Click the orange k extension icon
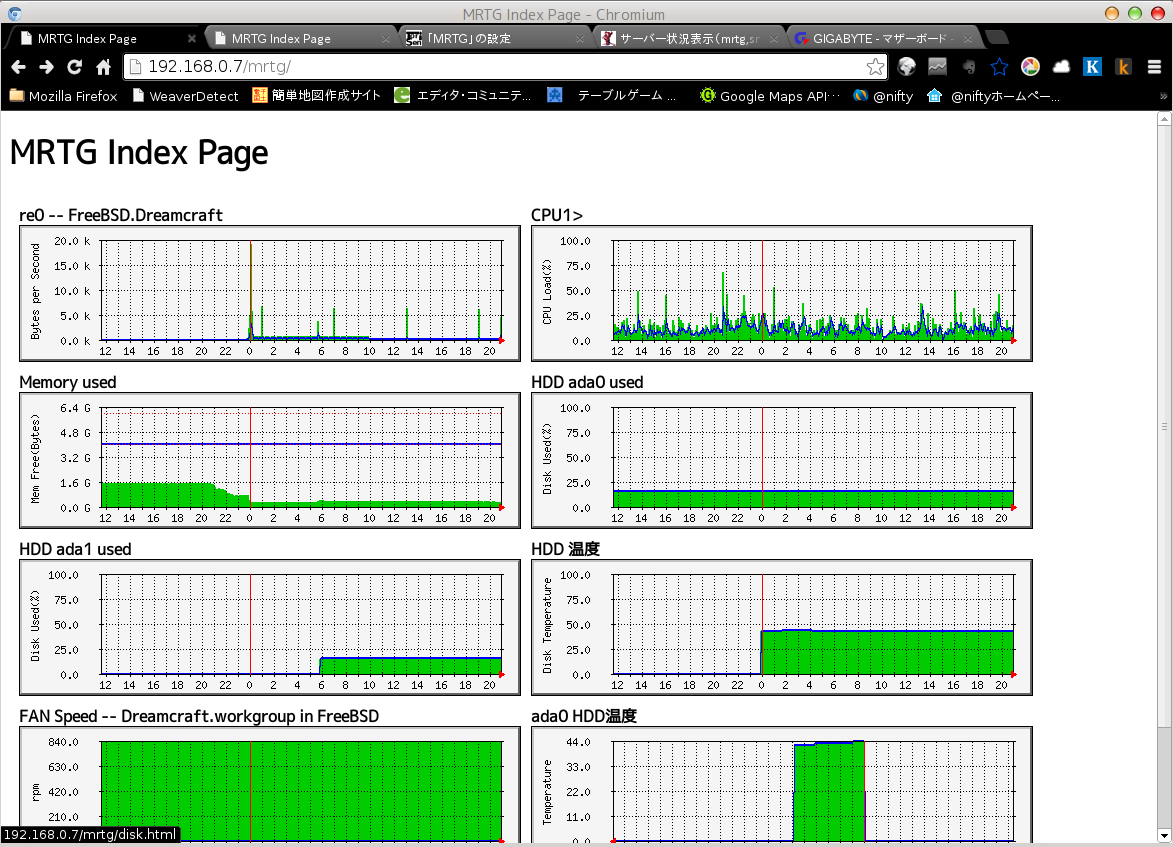 point(1123,67)
